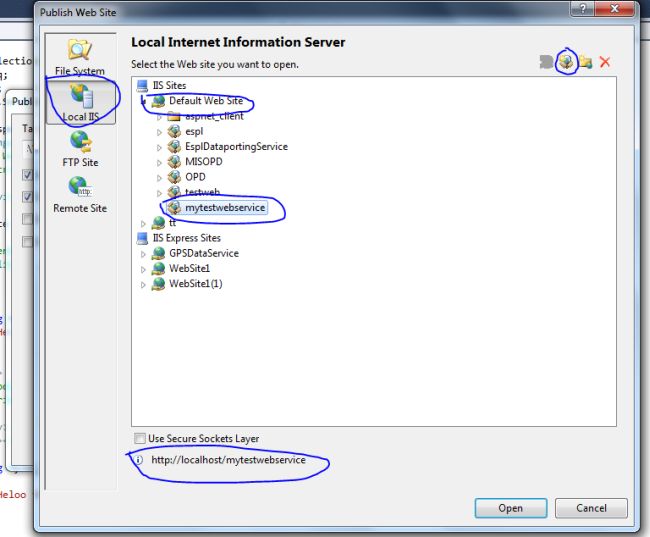Click the info icon beside localhost URL
This screenshot has width=650, height=537.
coord(138,460)
